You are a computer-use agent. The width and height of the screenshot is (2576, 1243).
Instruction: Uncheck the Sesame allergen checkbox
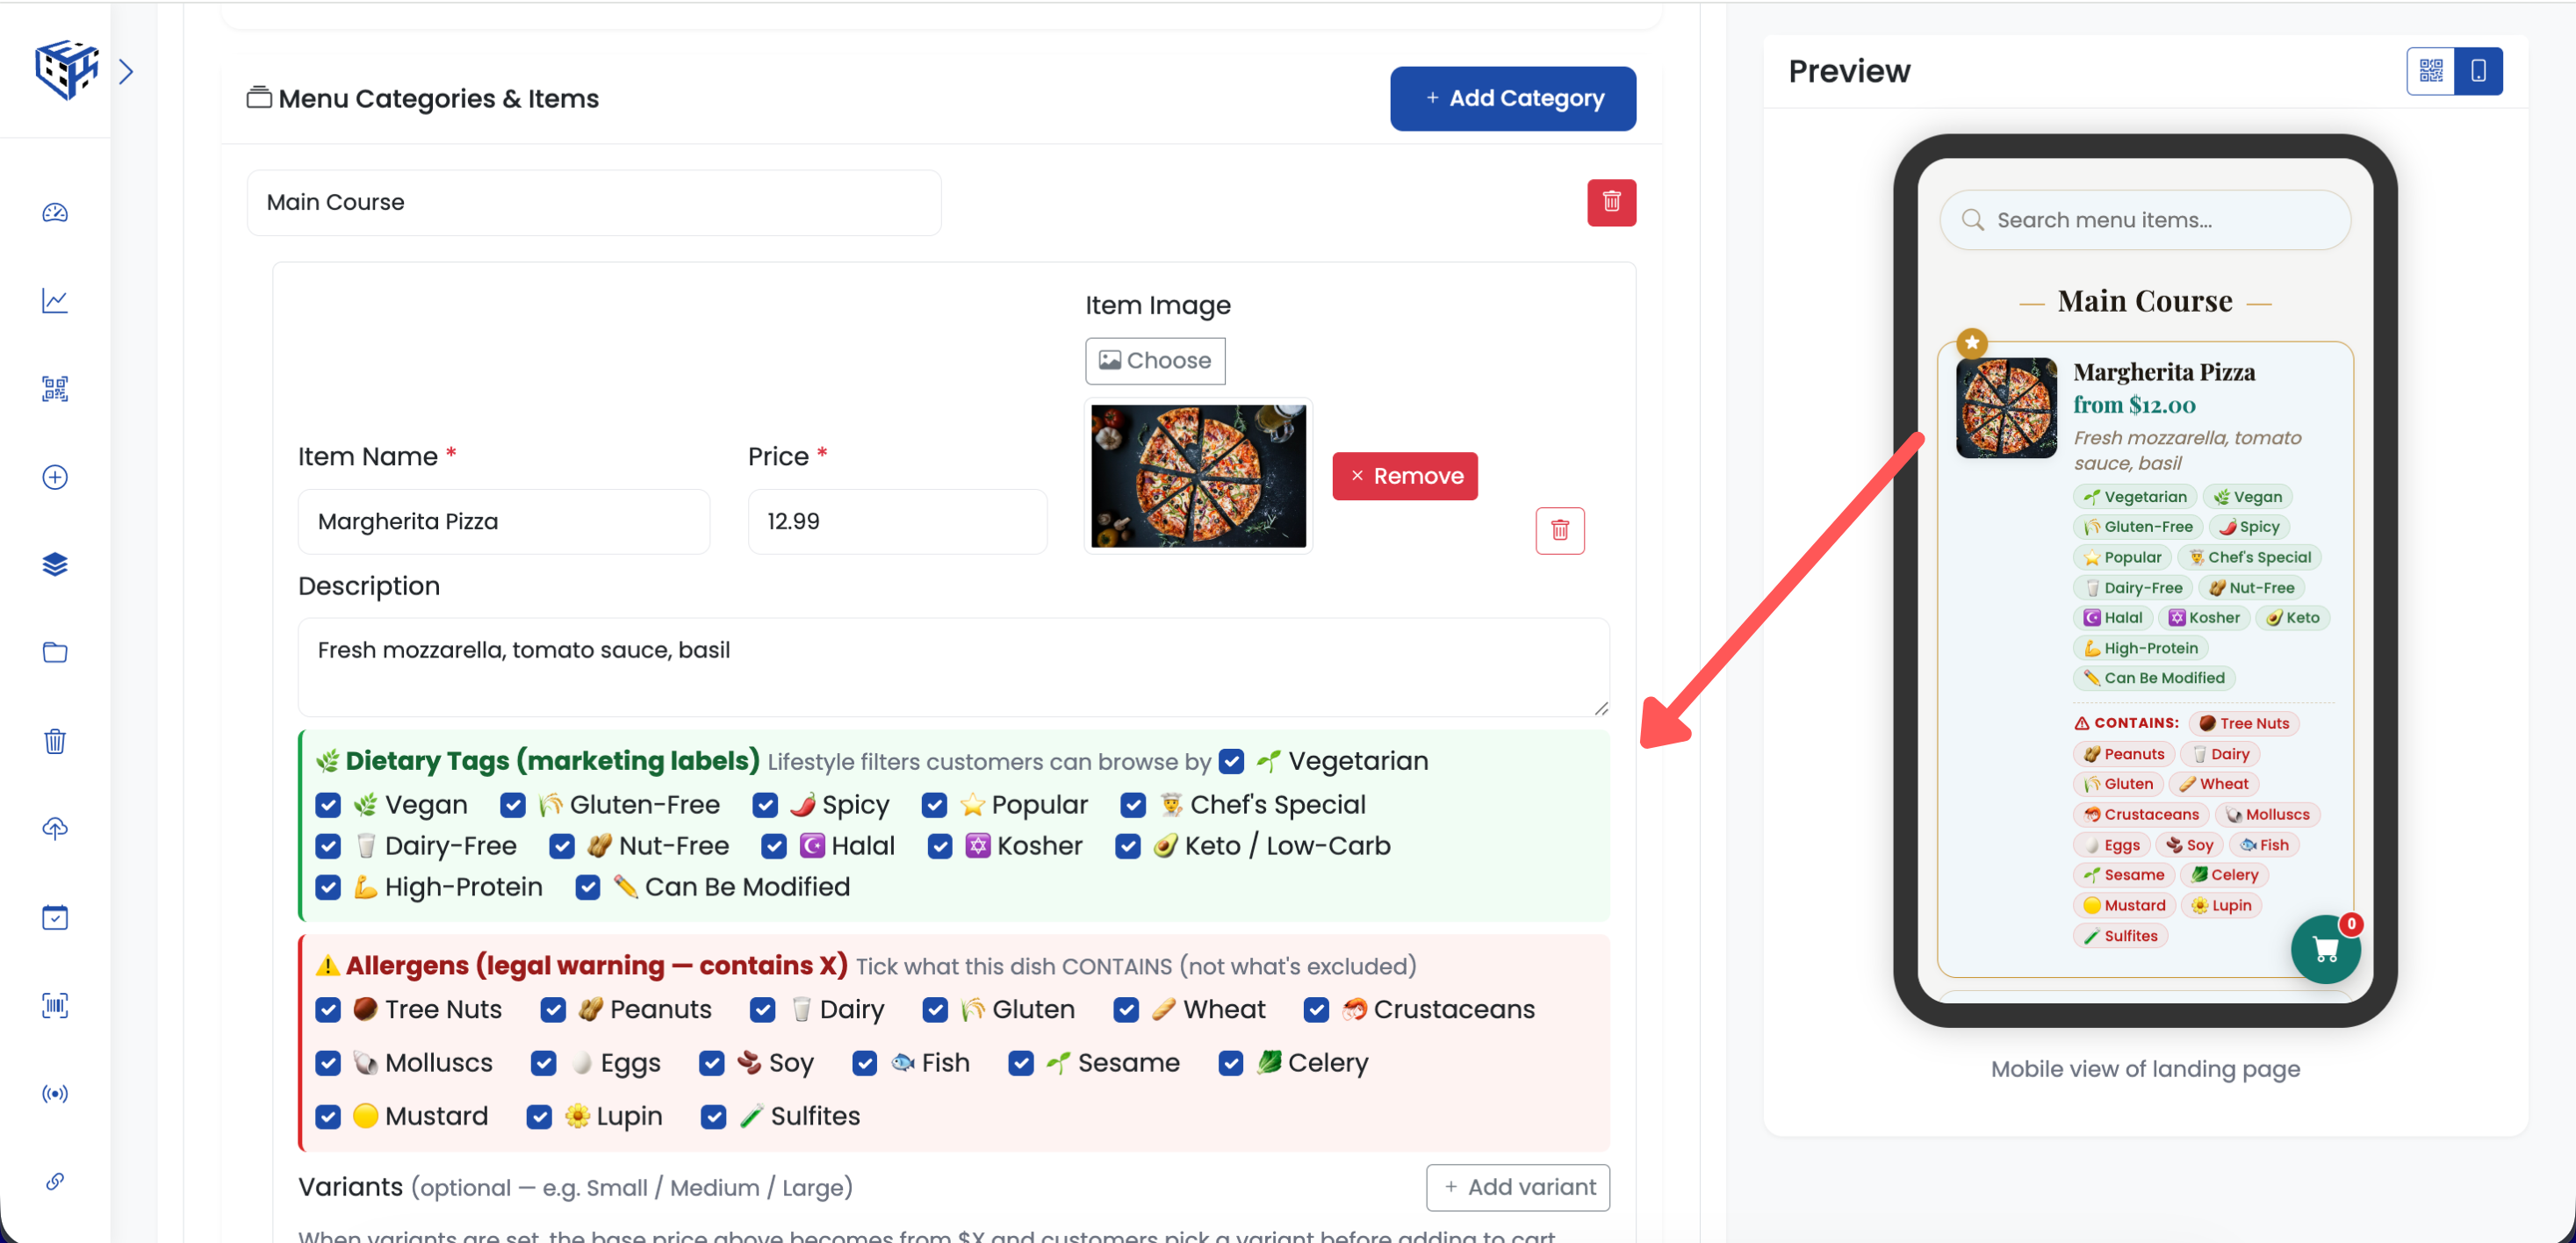(x=1021, y=1063)
